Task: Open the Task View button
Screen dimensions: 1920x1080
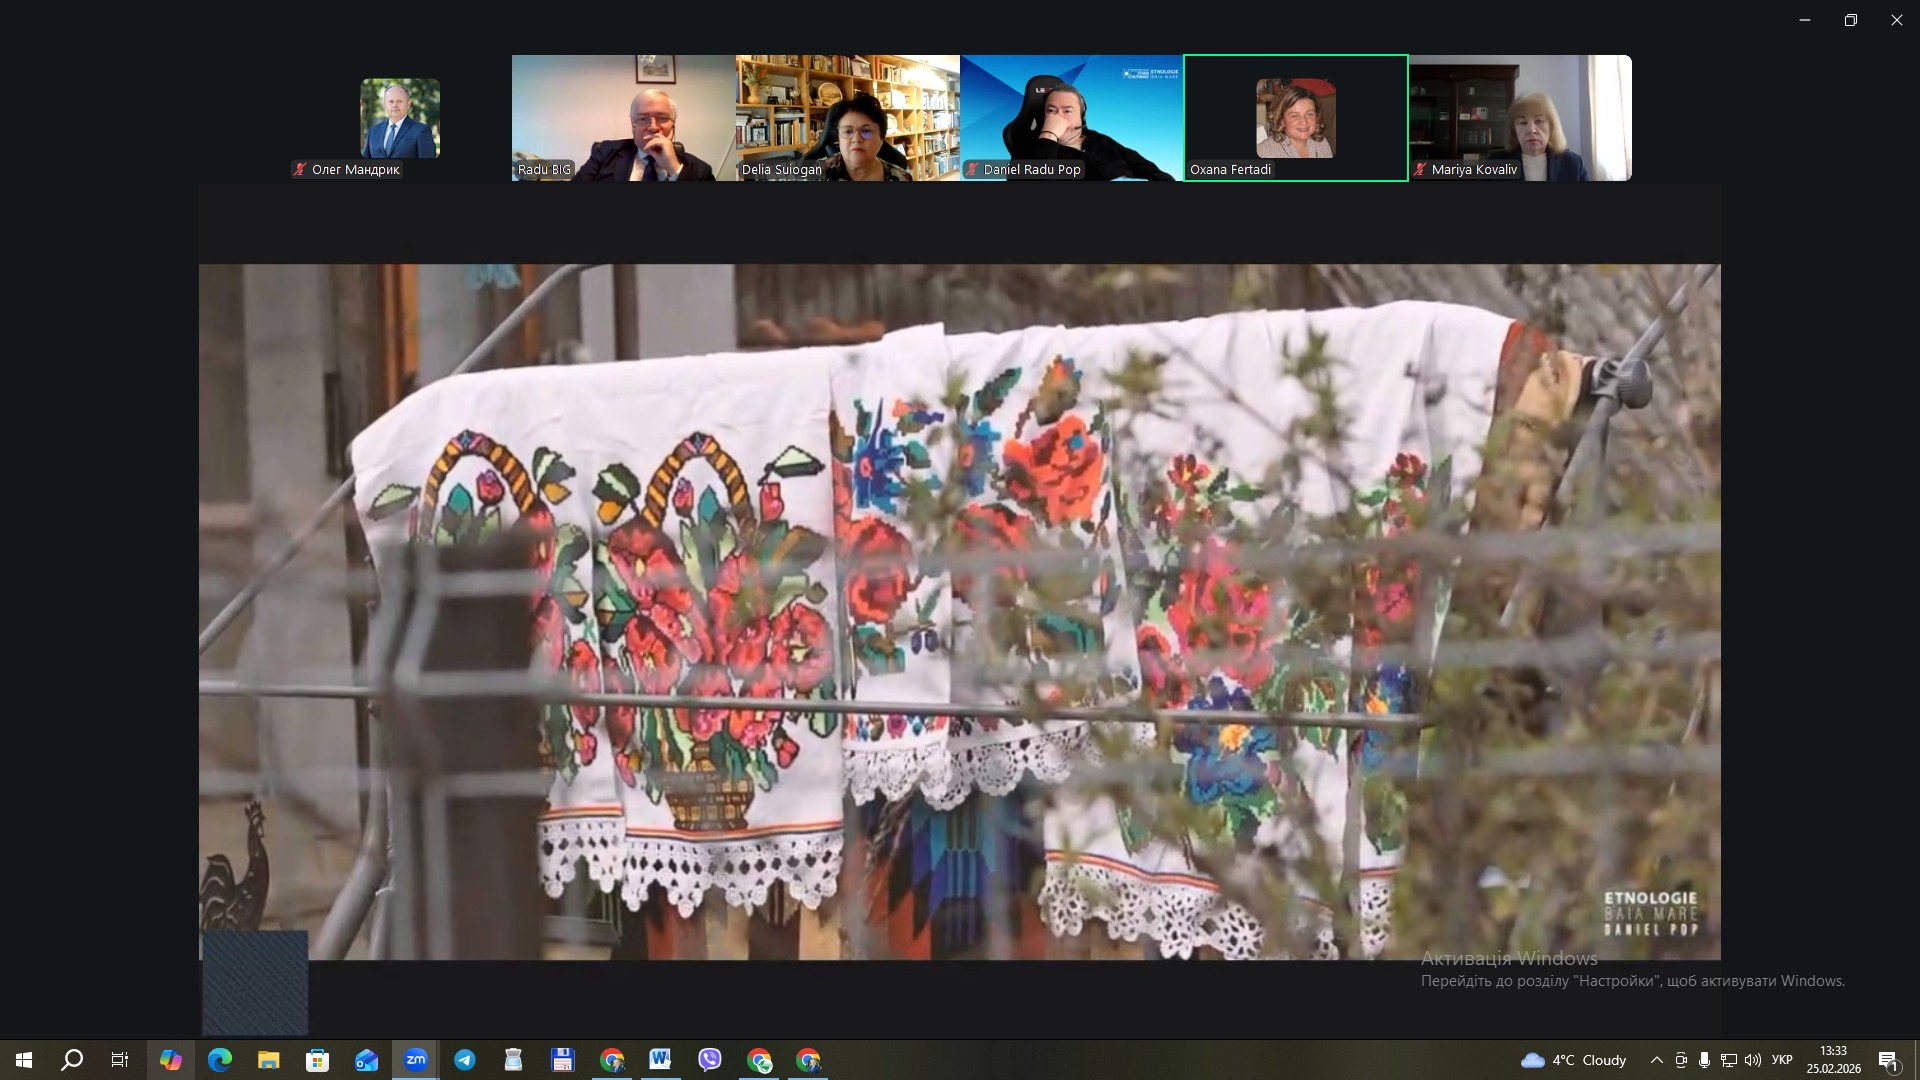Action: point(120,1060)
